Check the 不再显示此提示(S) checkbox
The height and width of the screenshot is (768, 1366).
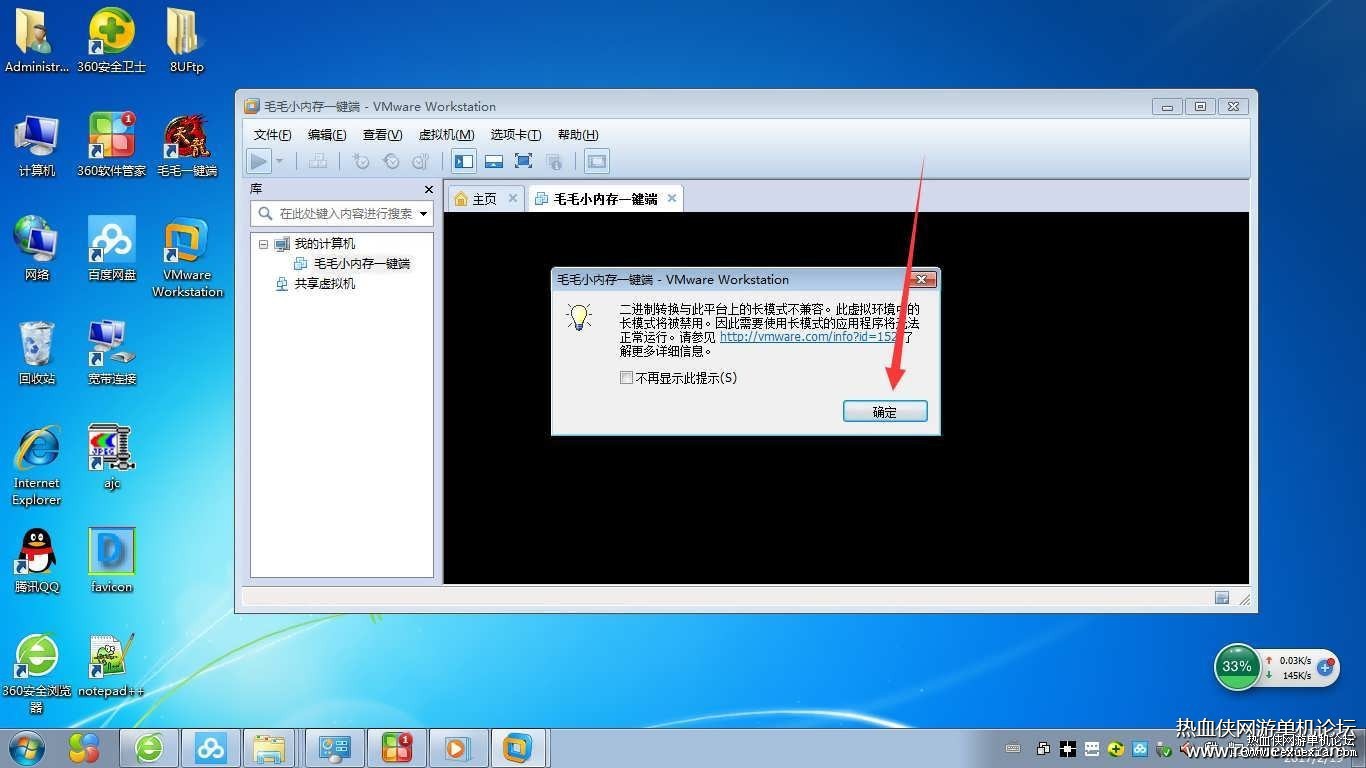coord(626,378)
